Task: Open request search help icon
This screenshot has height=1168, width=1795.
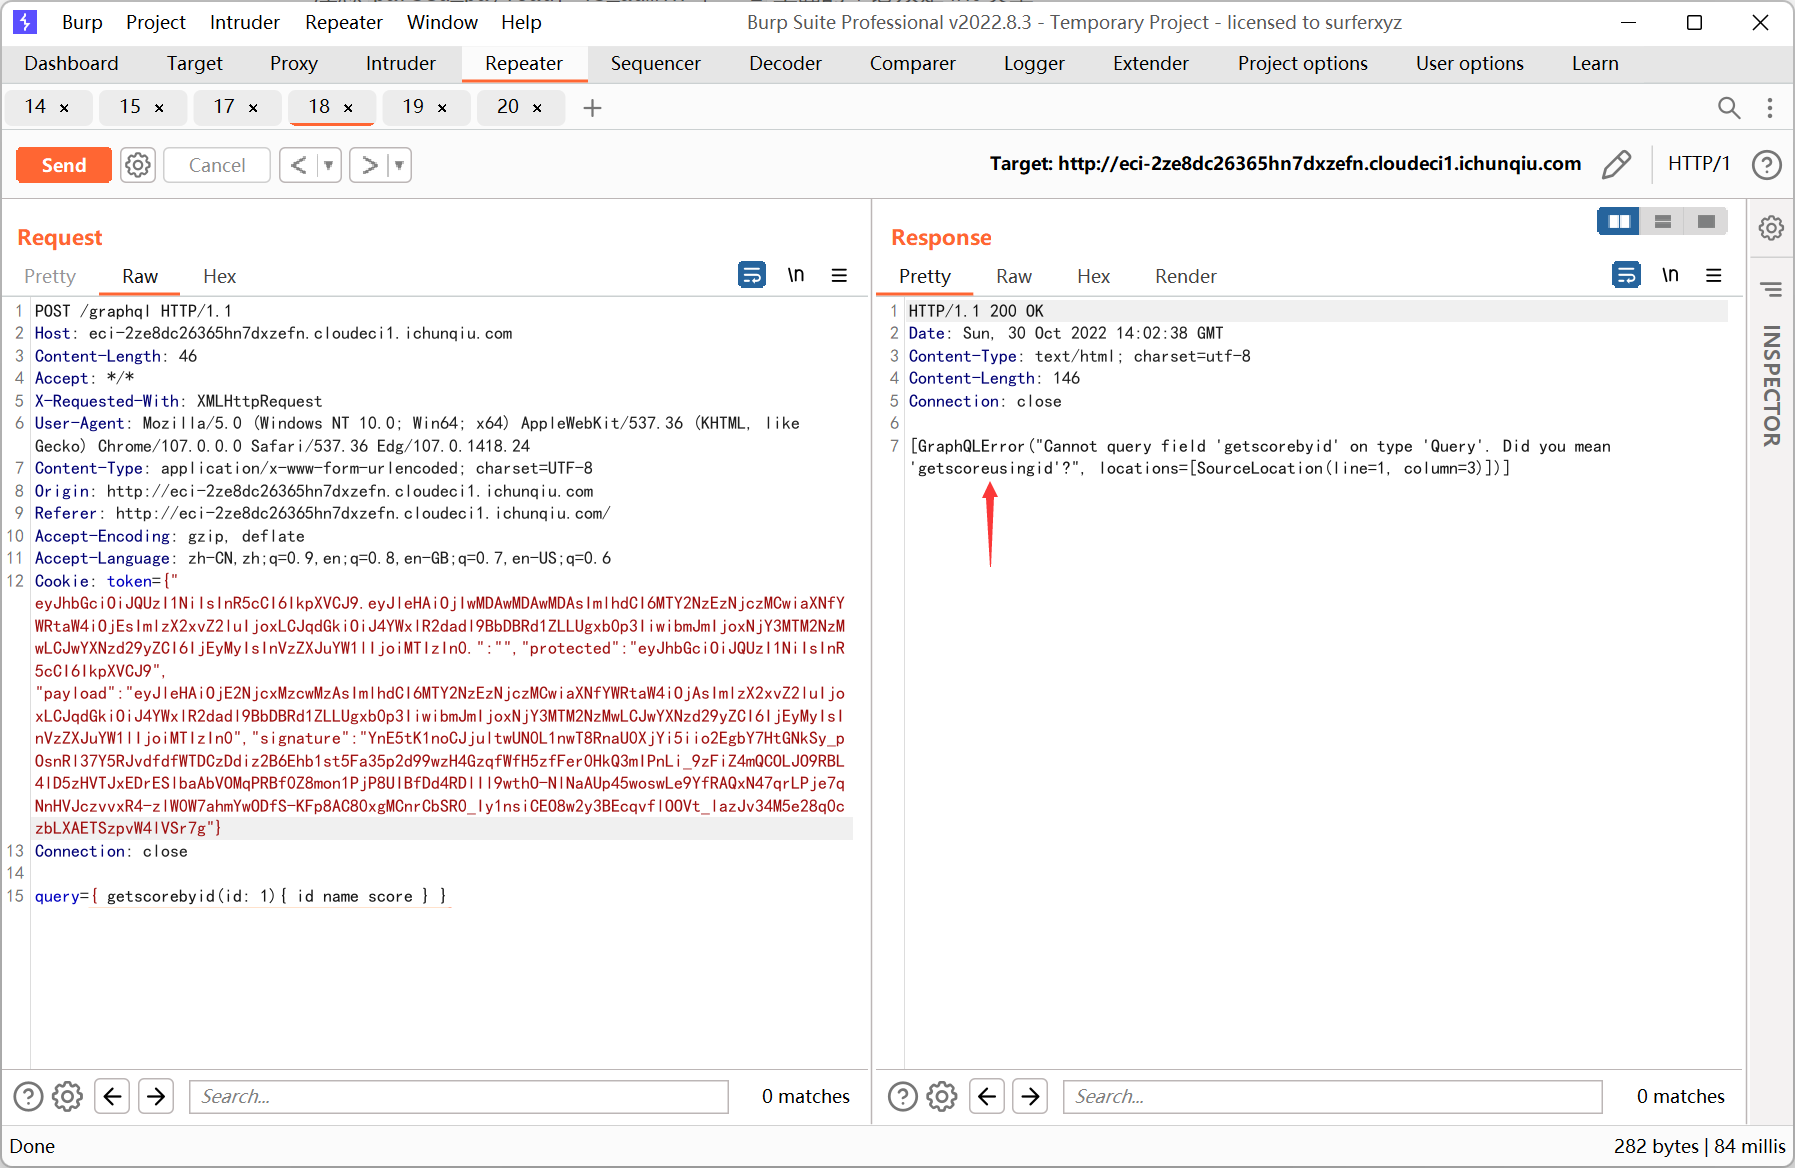Action: pyautogui.click(x=28, y=1097)
